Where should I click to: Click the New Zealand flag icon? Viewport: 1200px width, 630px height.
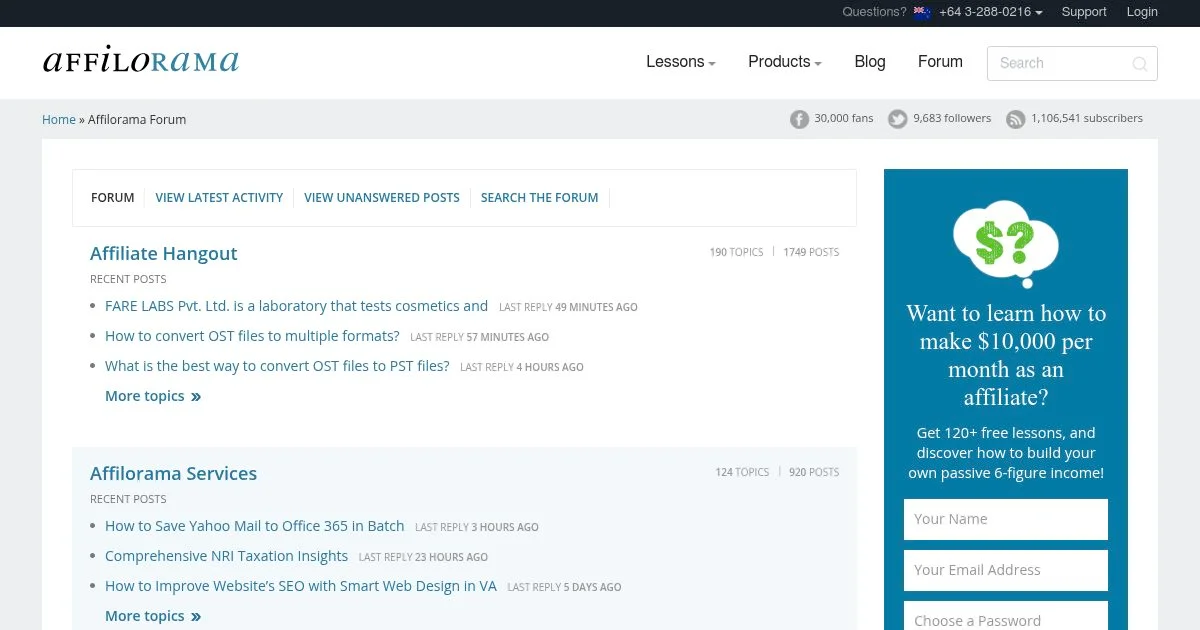[922, 13]
